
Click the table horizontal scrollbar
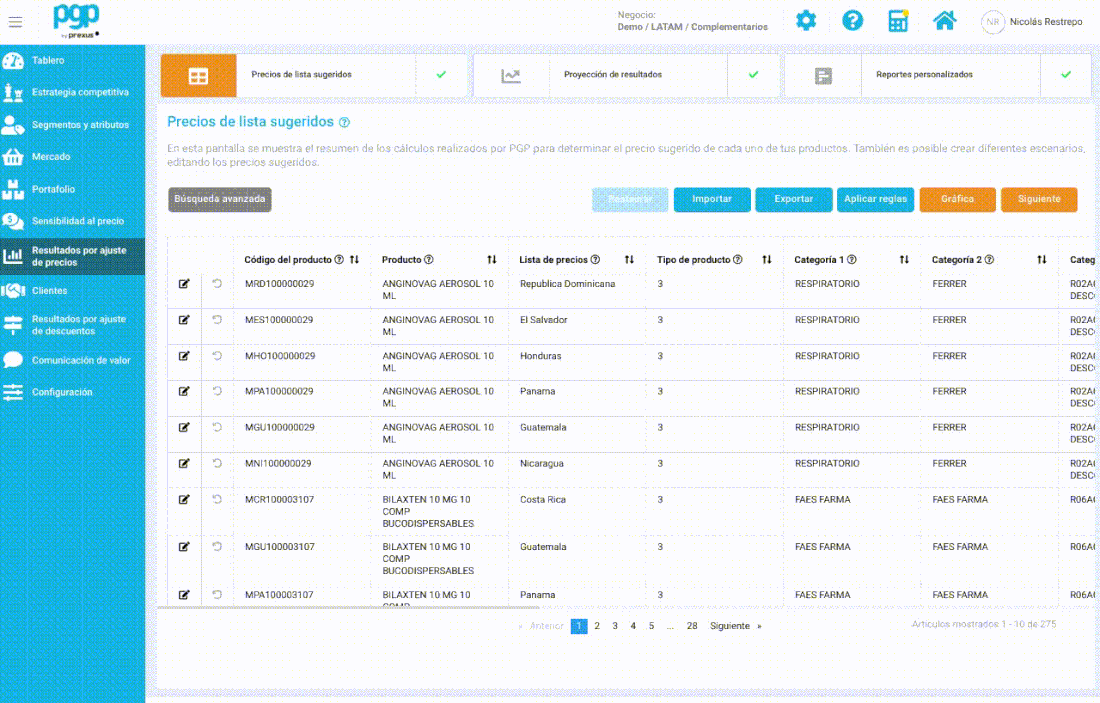tap(349, 607)
